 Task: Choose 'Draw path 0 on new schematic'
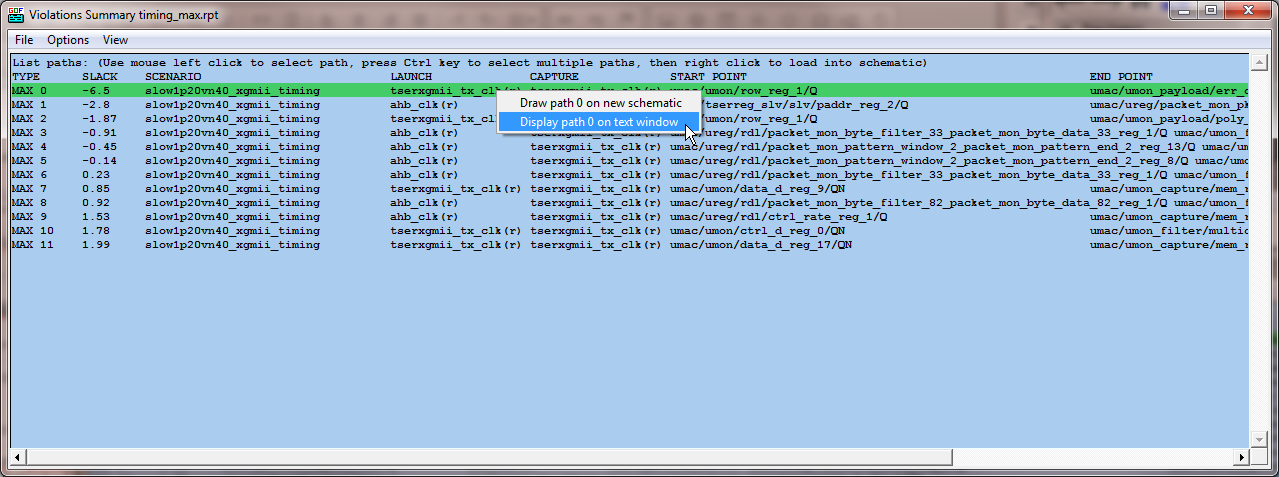pyautogui.click(x=600, y=103)
